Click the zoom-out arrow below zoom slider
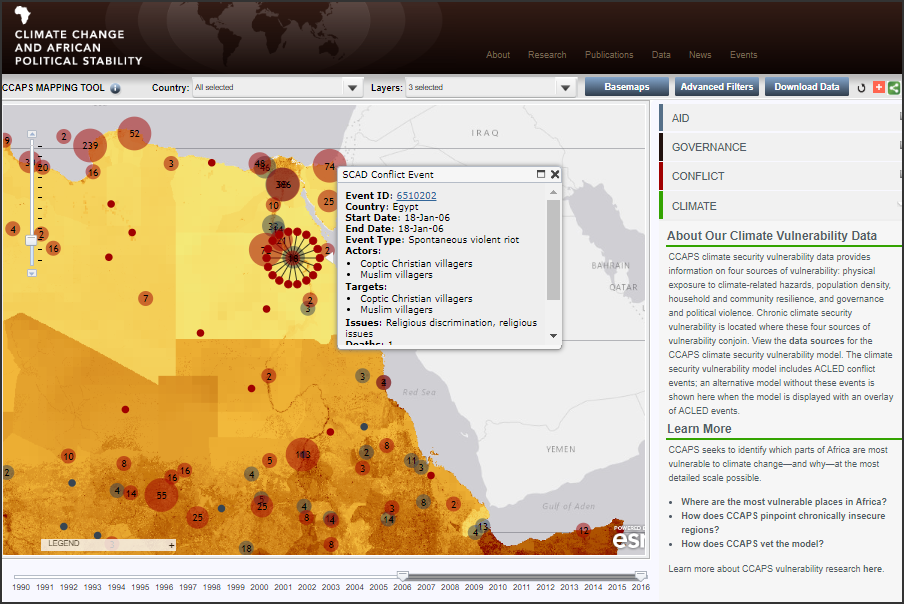 (x=31, y=272)
